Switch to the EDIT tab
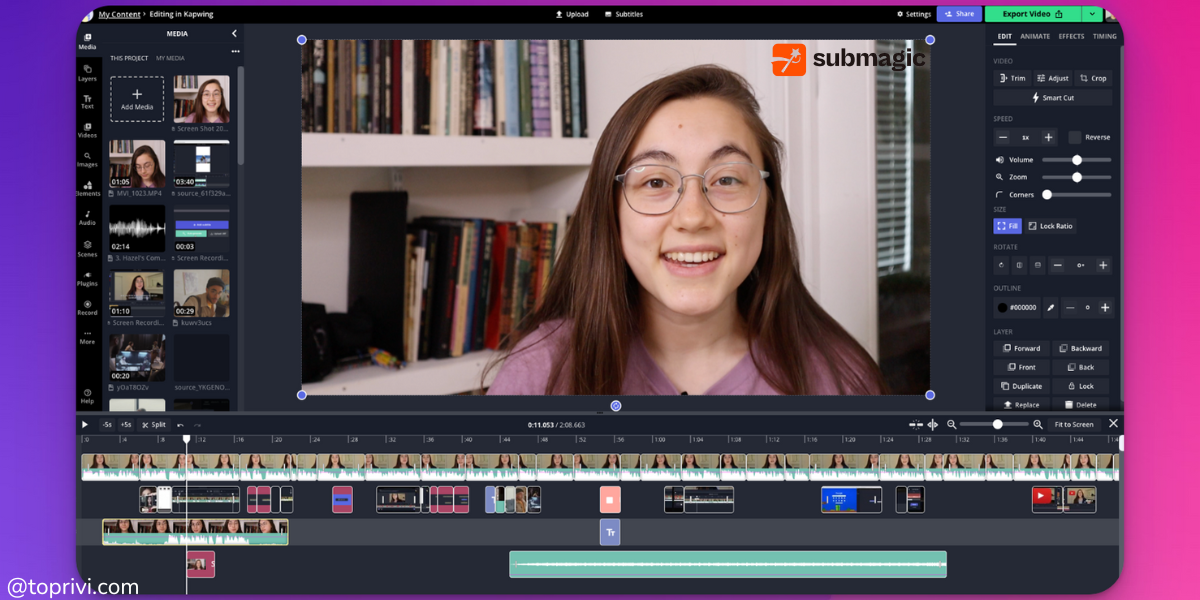 1004,36
